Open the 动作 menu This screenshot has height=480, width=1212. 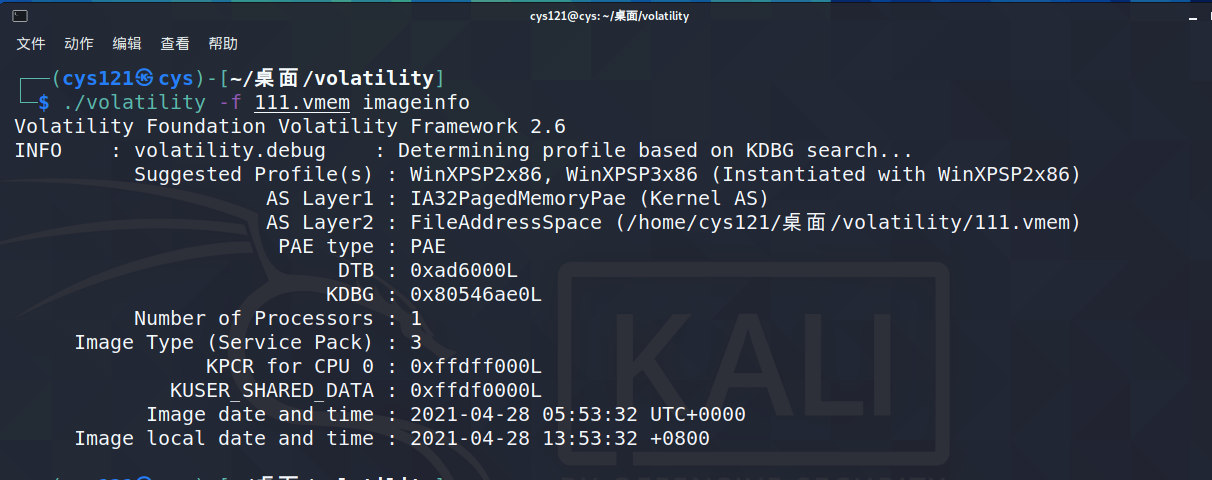tap(79, 44)
